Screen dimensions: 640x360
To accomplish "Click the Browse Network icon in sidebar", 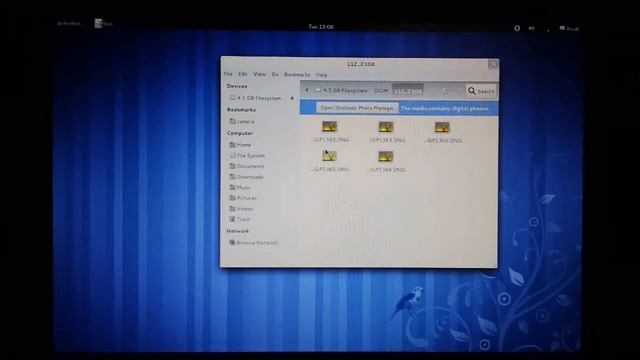I will point(232,242).
